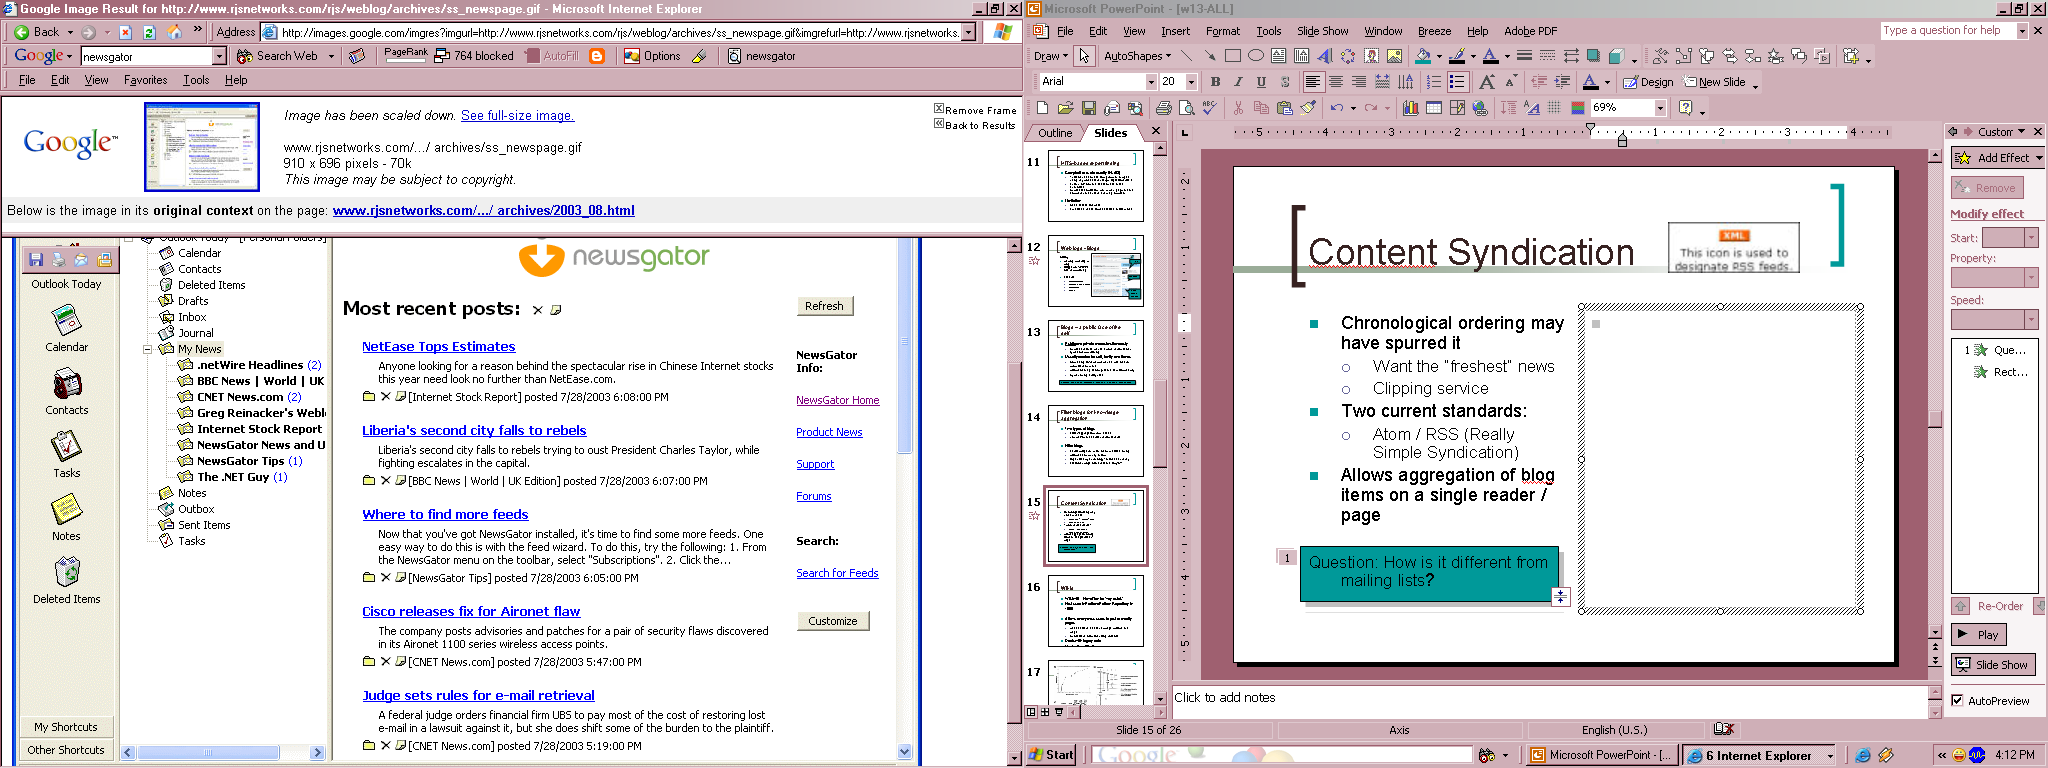Screen dimensions: 2048x768
Task: Toggle Italic text formatting
Action: tap(1238, 82)
